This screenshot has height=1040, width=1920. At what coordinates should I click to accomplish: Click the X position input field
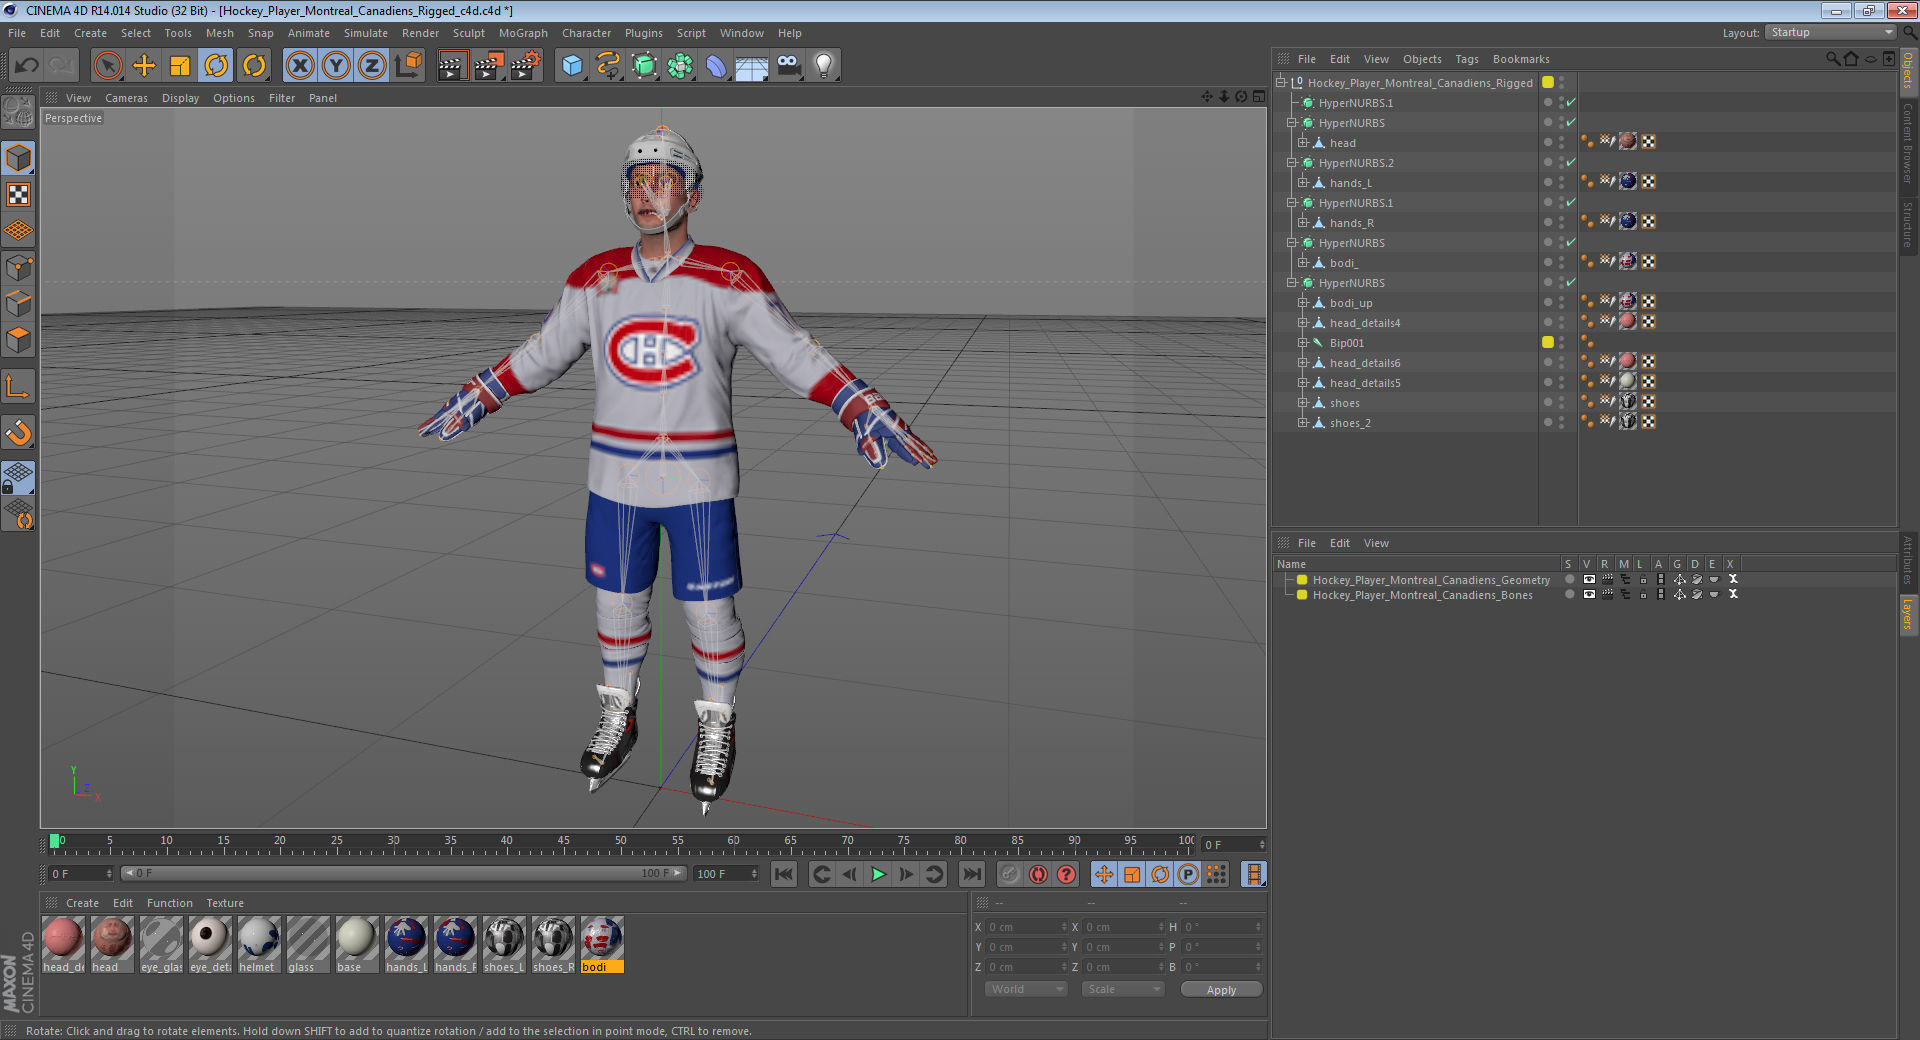click(1026, 927)
